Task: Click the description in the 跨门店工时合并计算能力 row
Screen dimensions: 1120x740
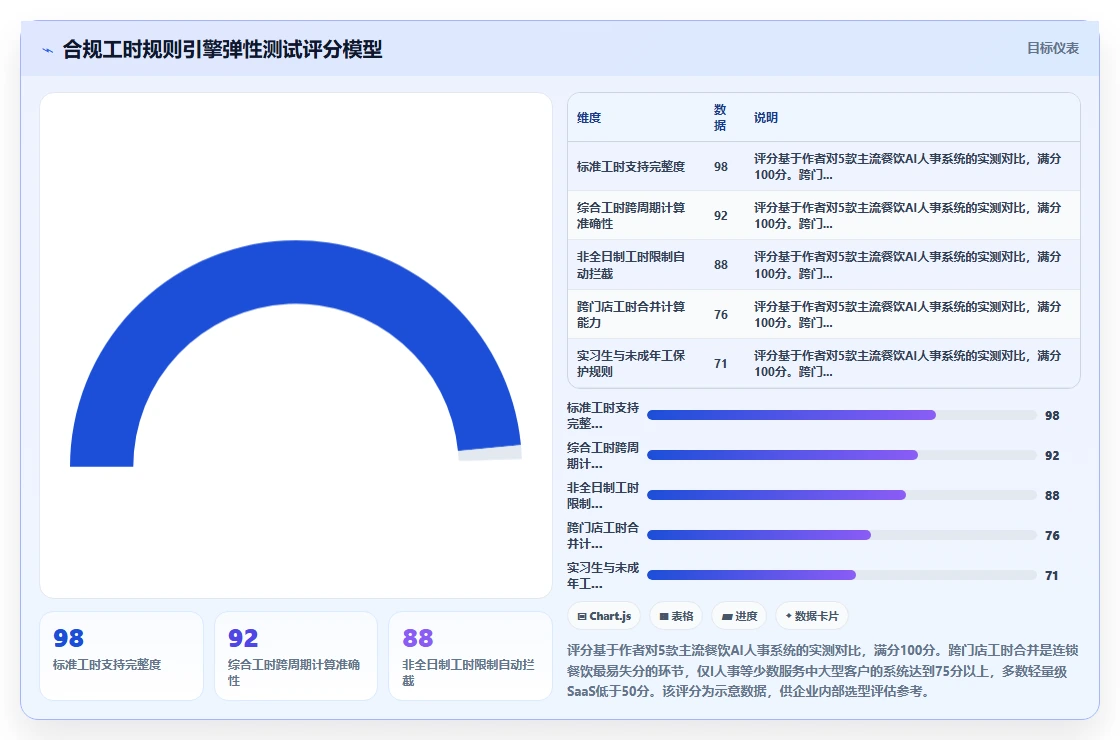Action: point(907,314)
